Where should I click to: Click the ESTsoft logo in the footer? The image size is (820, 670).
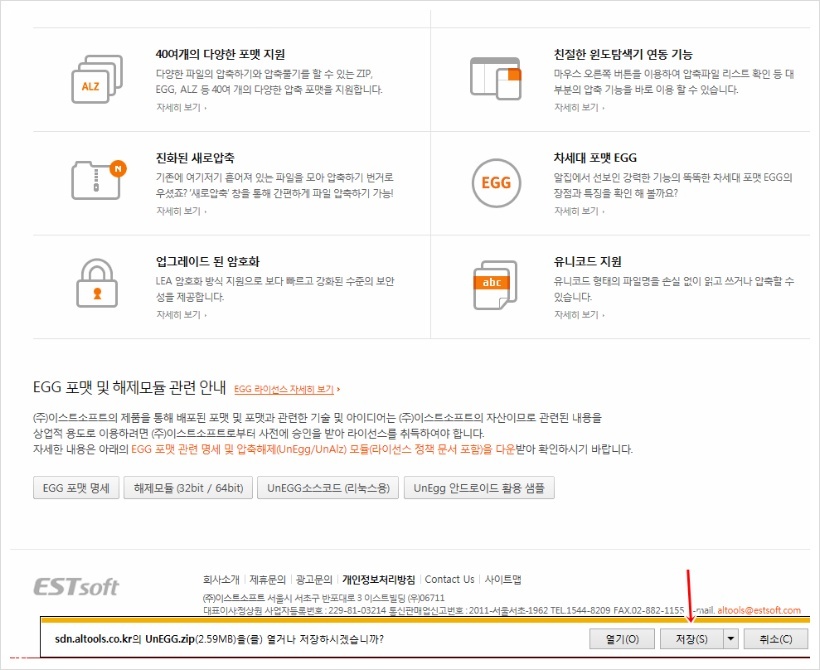(x=76, y=587)
